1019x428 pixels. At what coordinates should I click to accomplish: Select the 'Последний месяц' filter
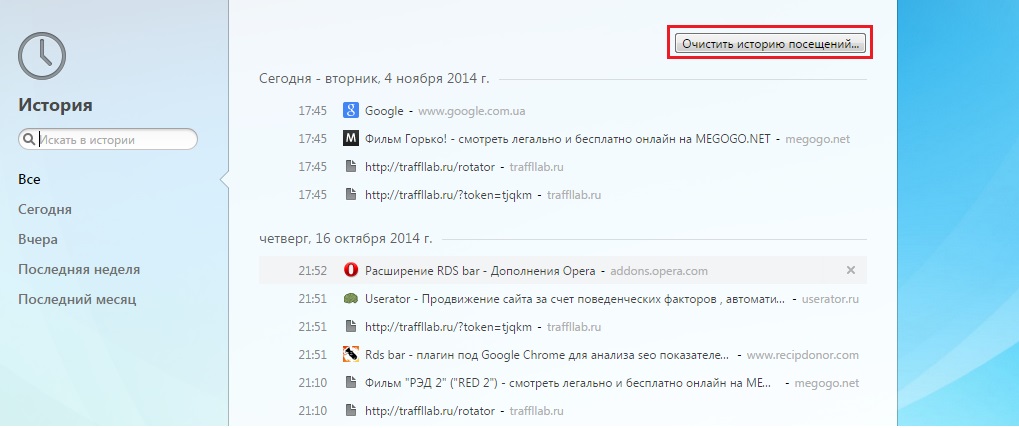pos(77,299)
